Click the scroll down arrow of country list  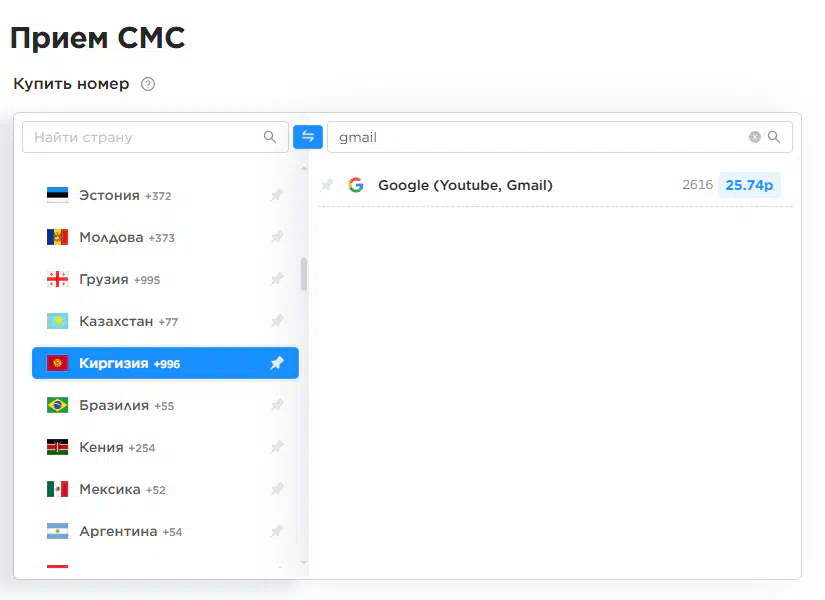(304, 563)
